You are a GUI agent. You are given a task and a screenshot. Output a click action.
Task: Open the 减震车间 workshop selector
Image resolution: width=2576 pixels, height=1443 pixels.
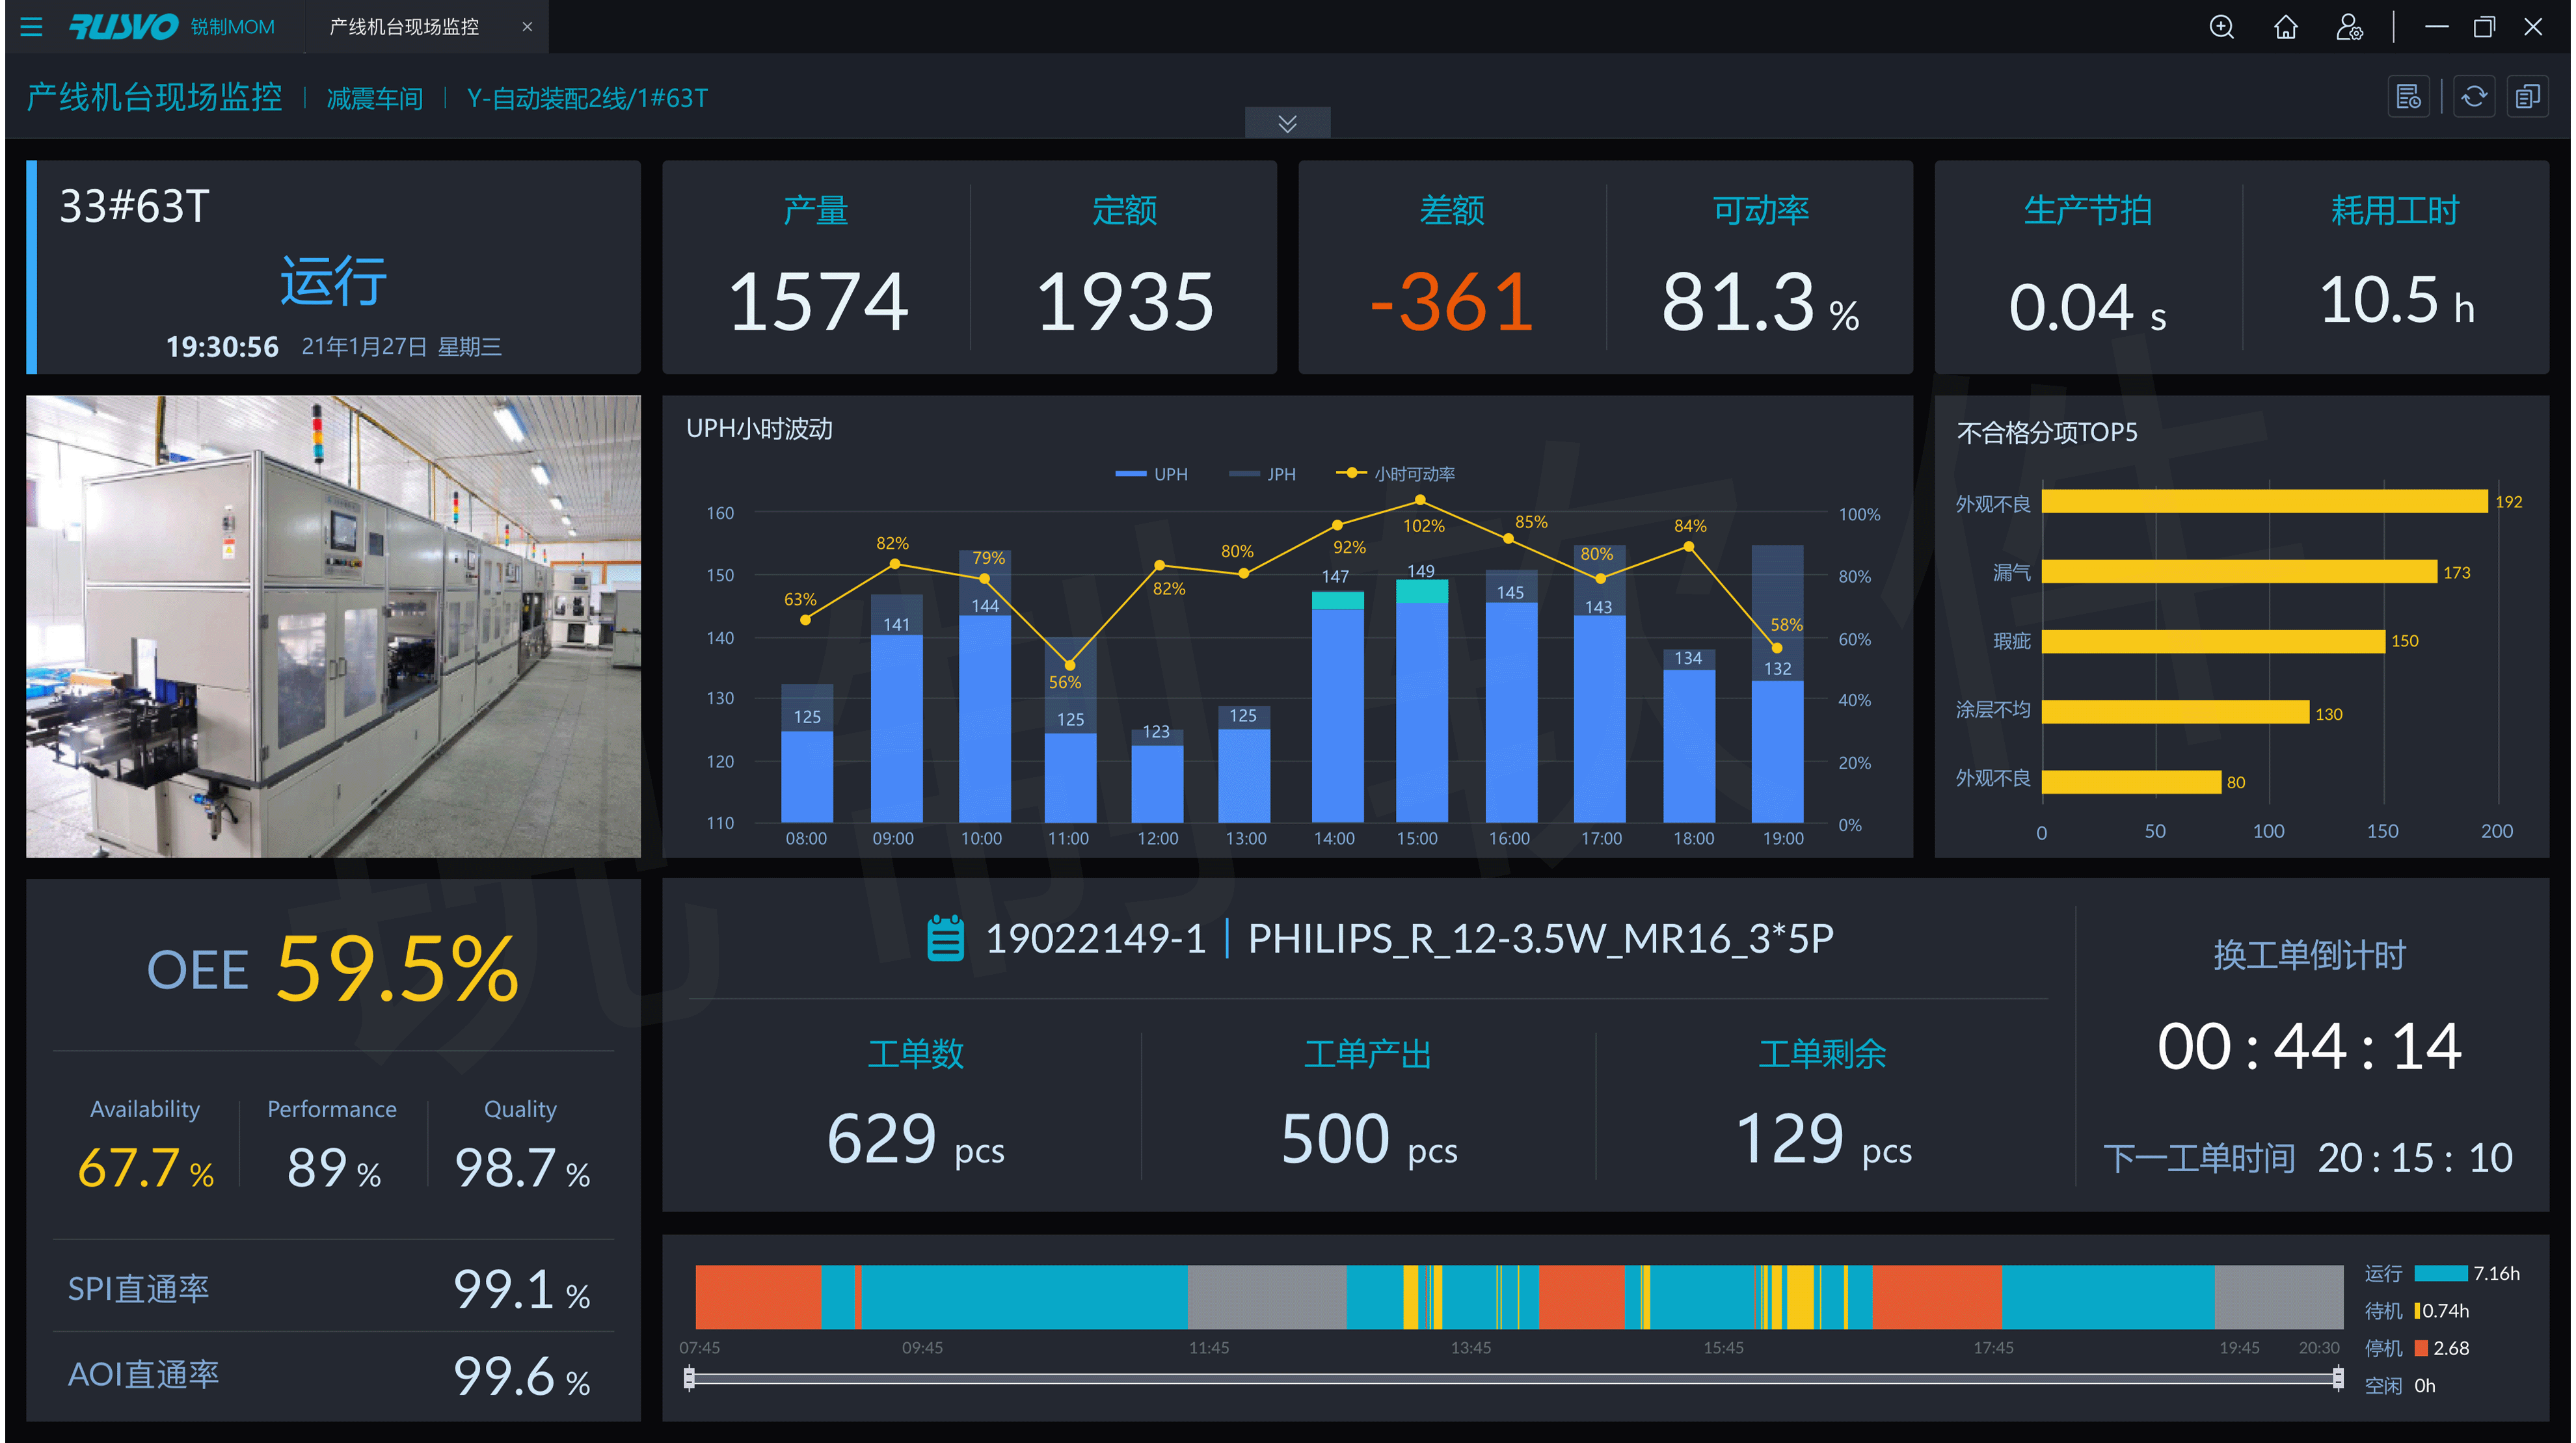pos(374,99)
